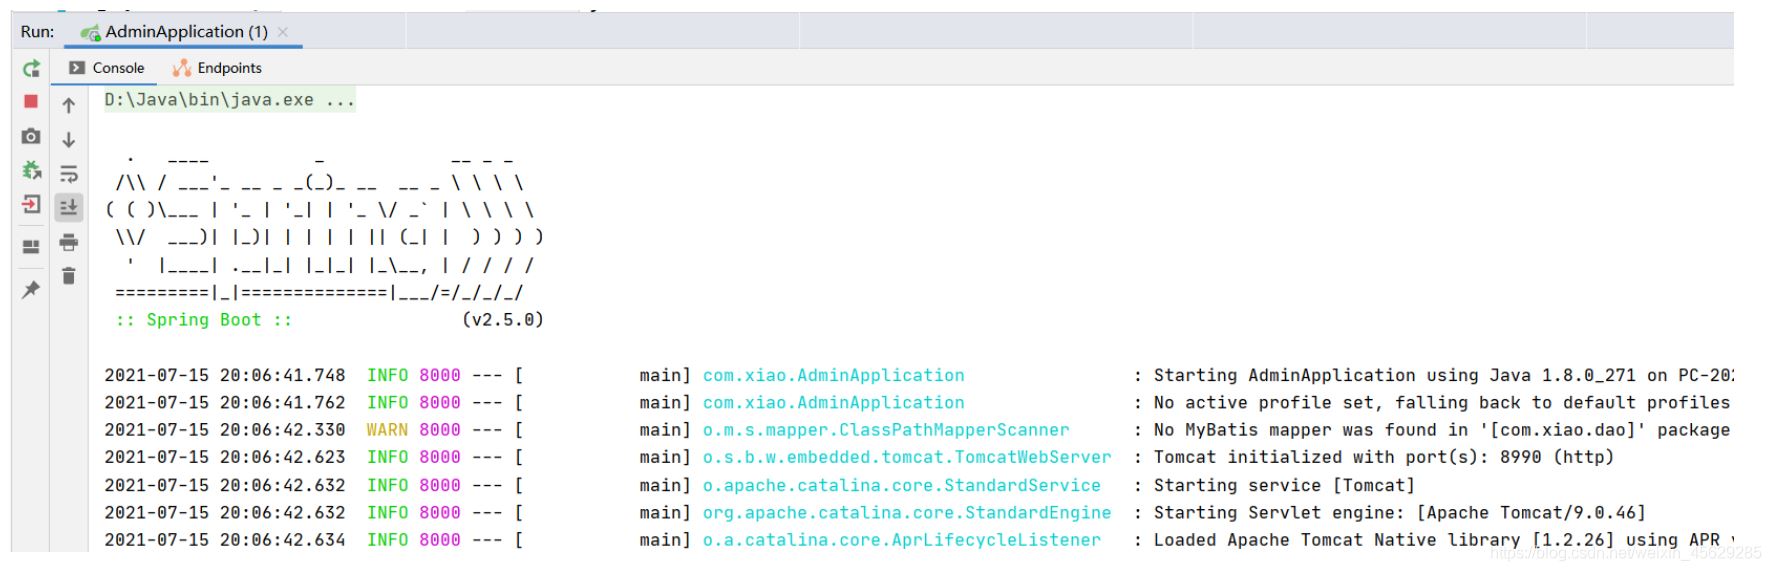Click the com.xiao.AdminApplication logger in first log line
Image resolution: width=1771 pixels, height=571 pixels.
(x=833, y=376)
